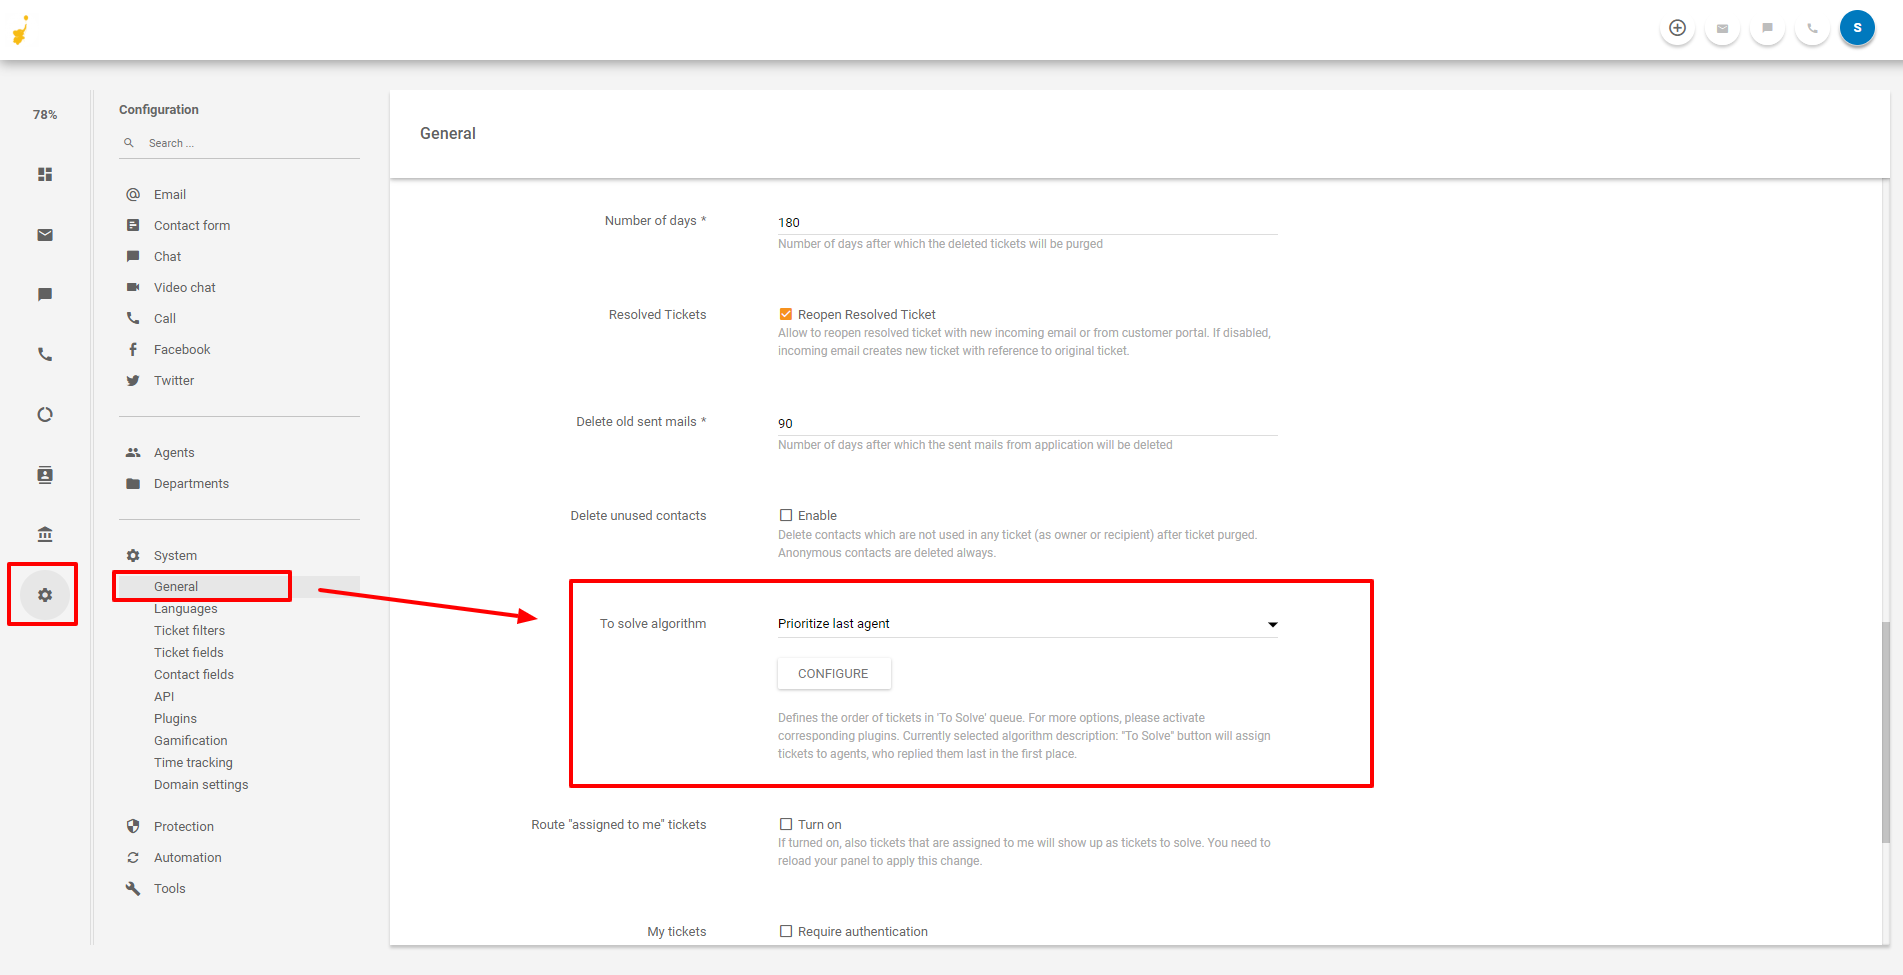Image resolution: width=1903 pixels, height=975 pixels.
Task: Click the Number of days input field
Action: click(1028, 222)
